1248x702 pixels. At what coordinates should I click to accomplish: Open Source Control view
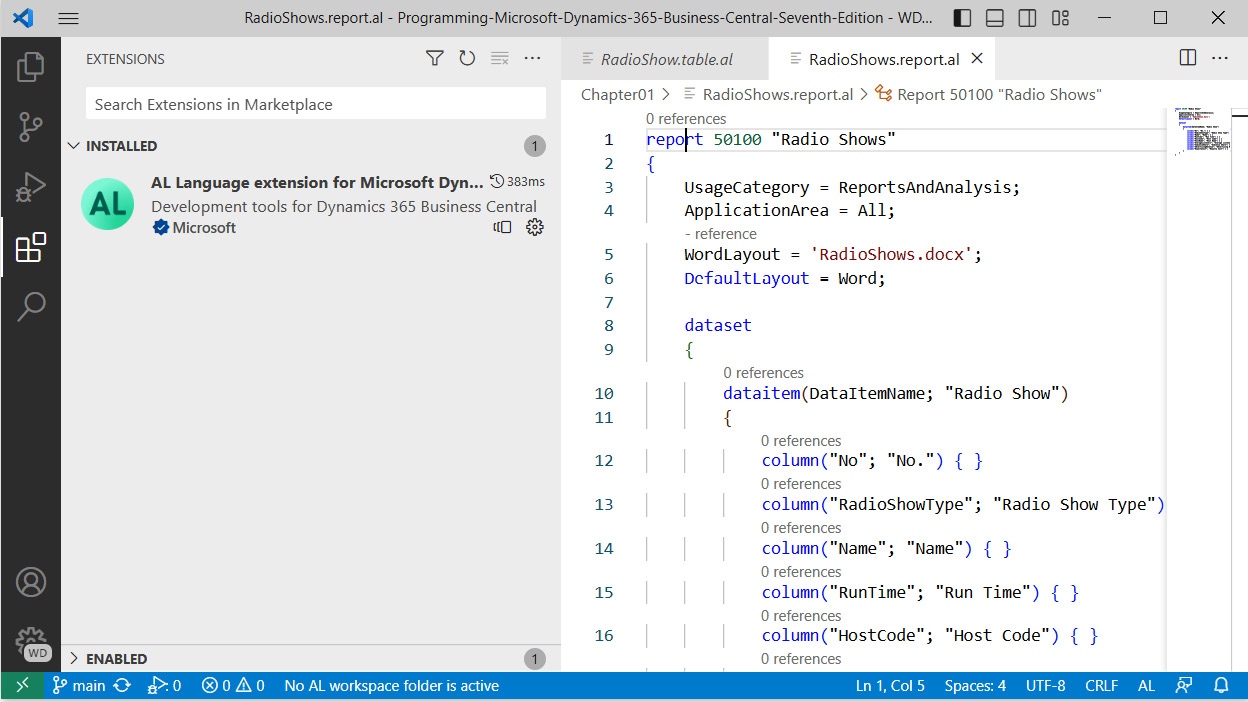click(30, 127)
